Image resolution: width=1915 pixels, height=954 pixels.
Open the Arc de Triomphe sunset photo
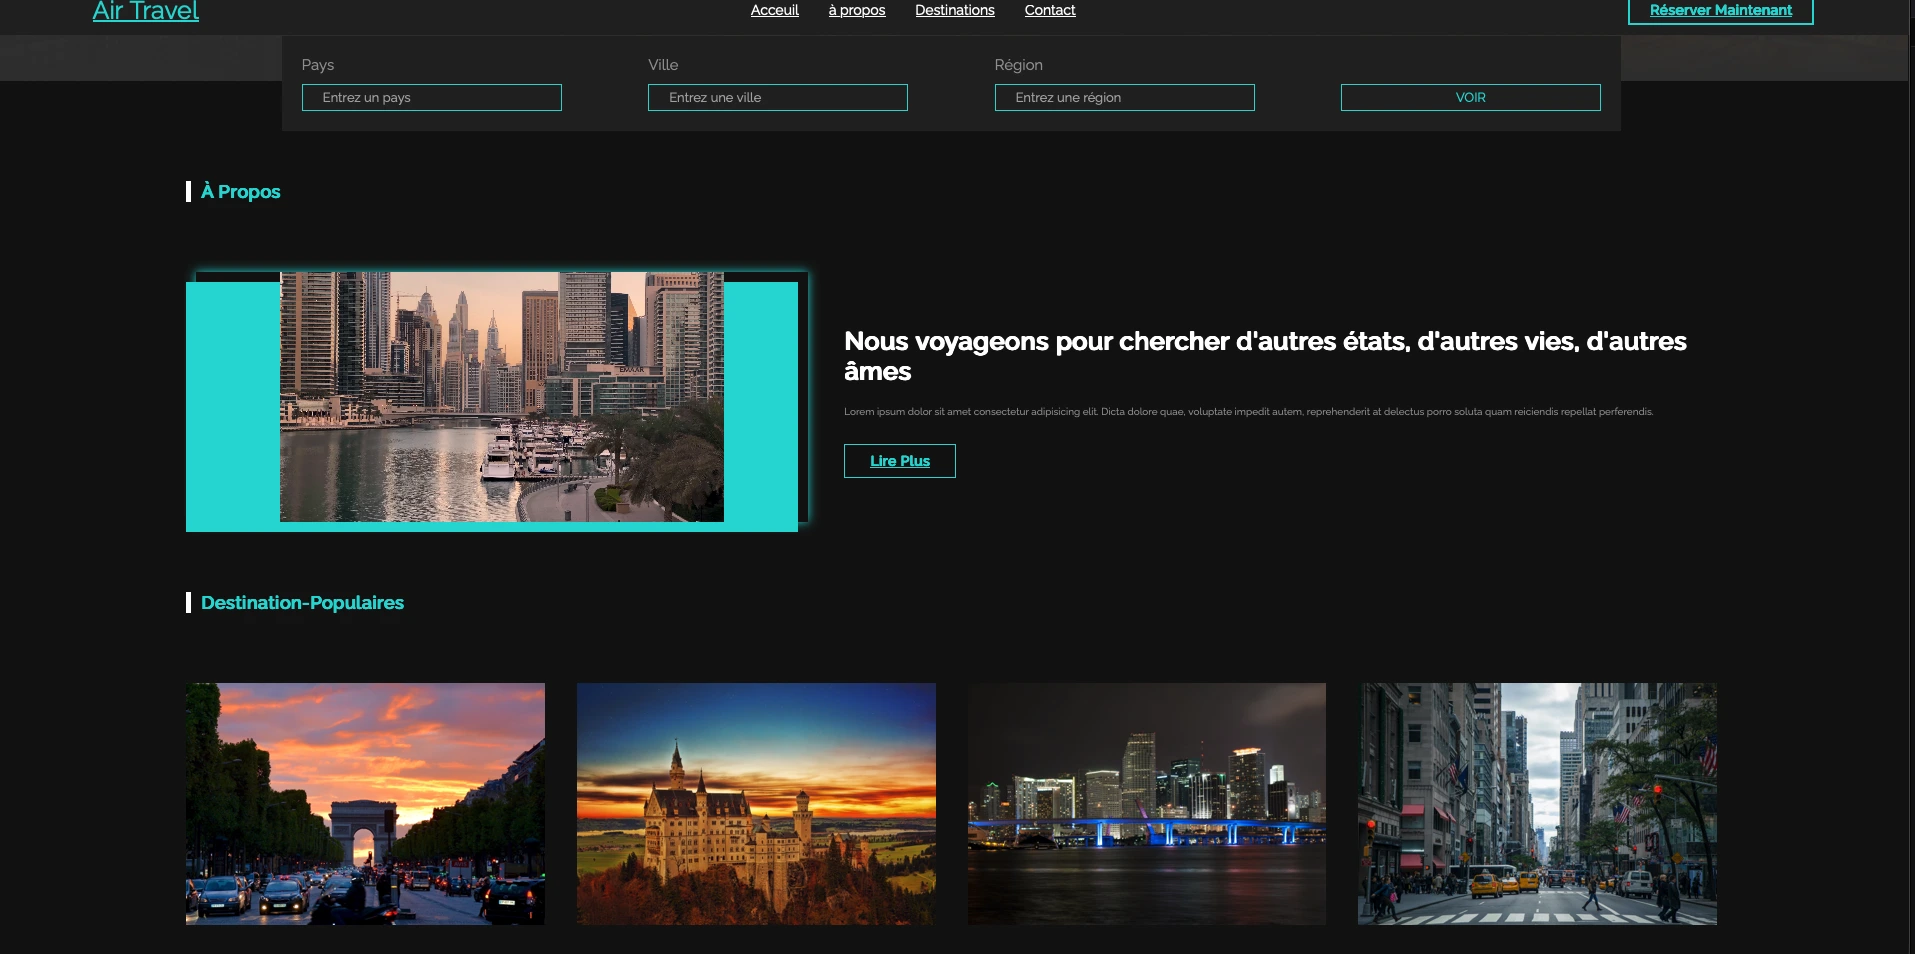point(365,803)
